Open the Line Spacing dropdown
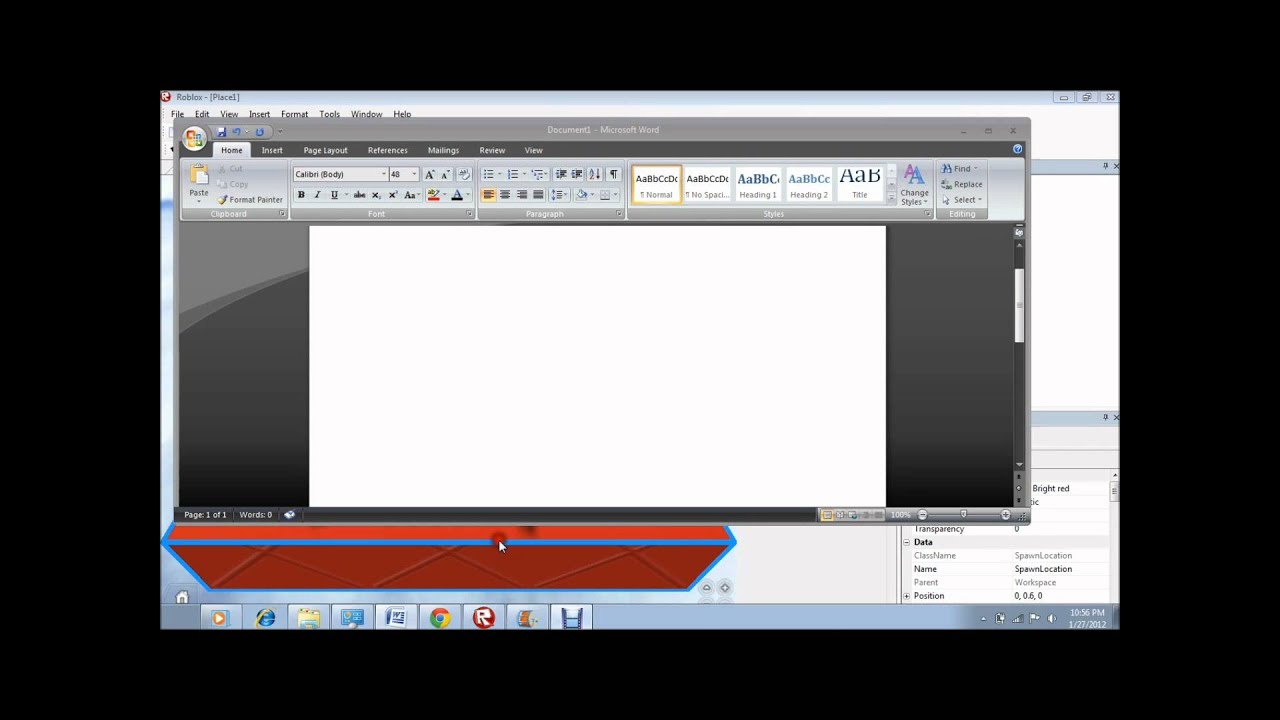Screen dimensions: 1280x720 (559, 195)
